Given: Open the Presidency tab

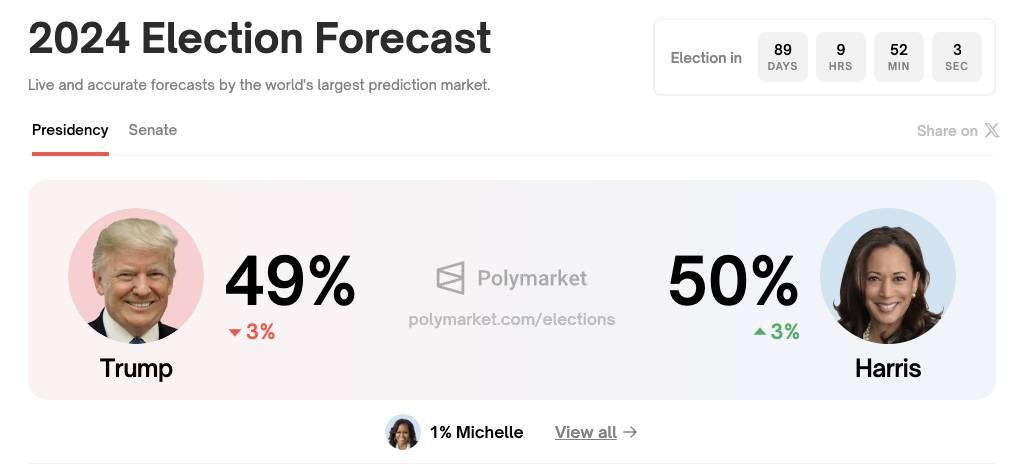Looking at the screenshot, I should pos(70,130).
